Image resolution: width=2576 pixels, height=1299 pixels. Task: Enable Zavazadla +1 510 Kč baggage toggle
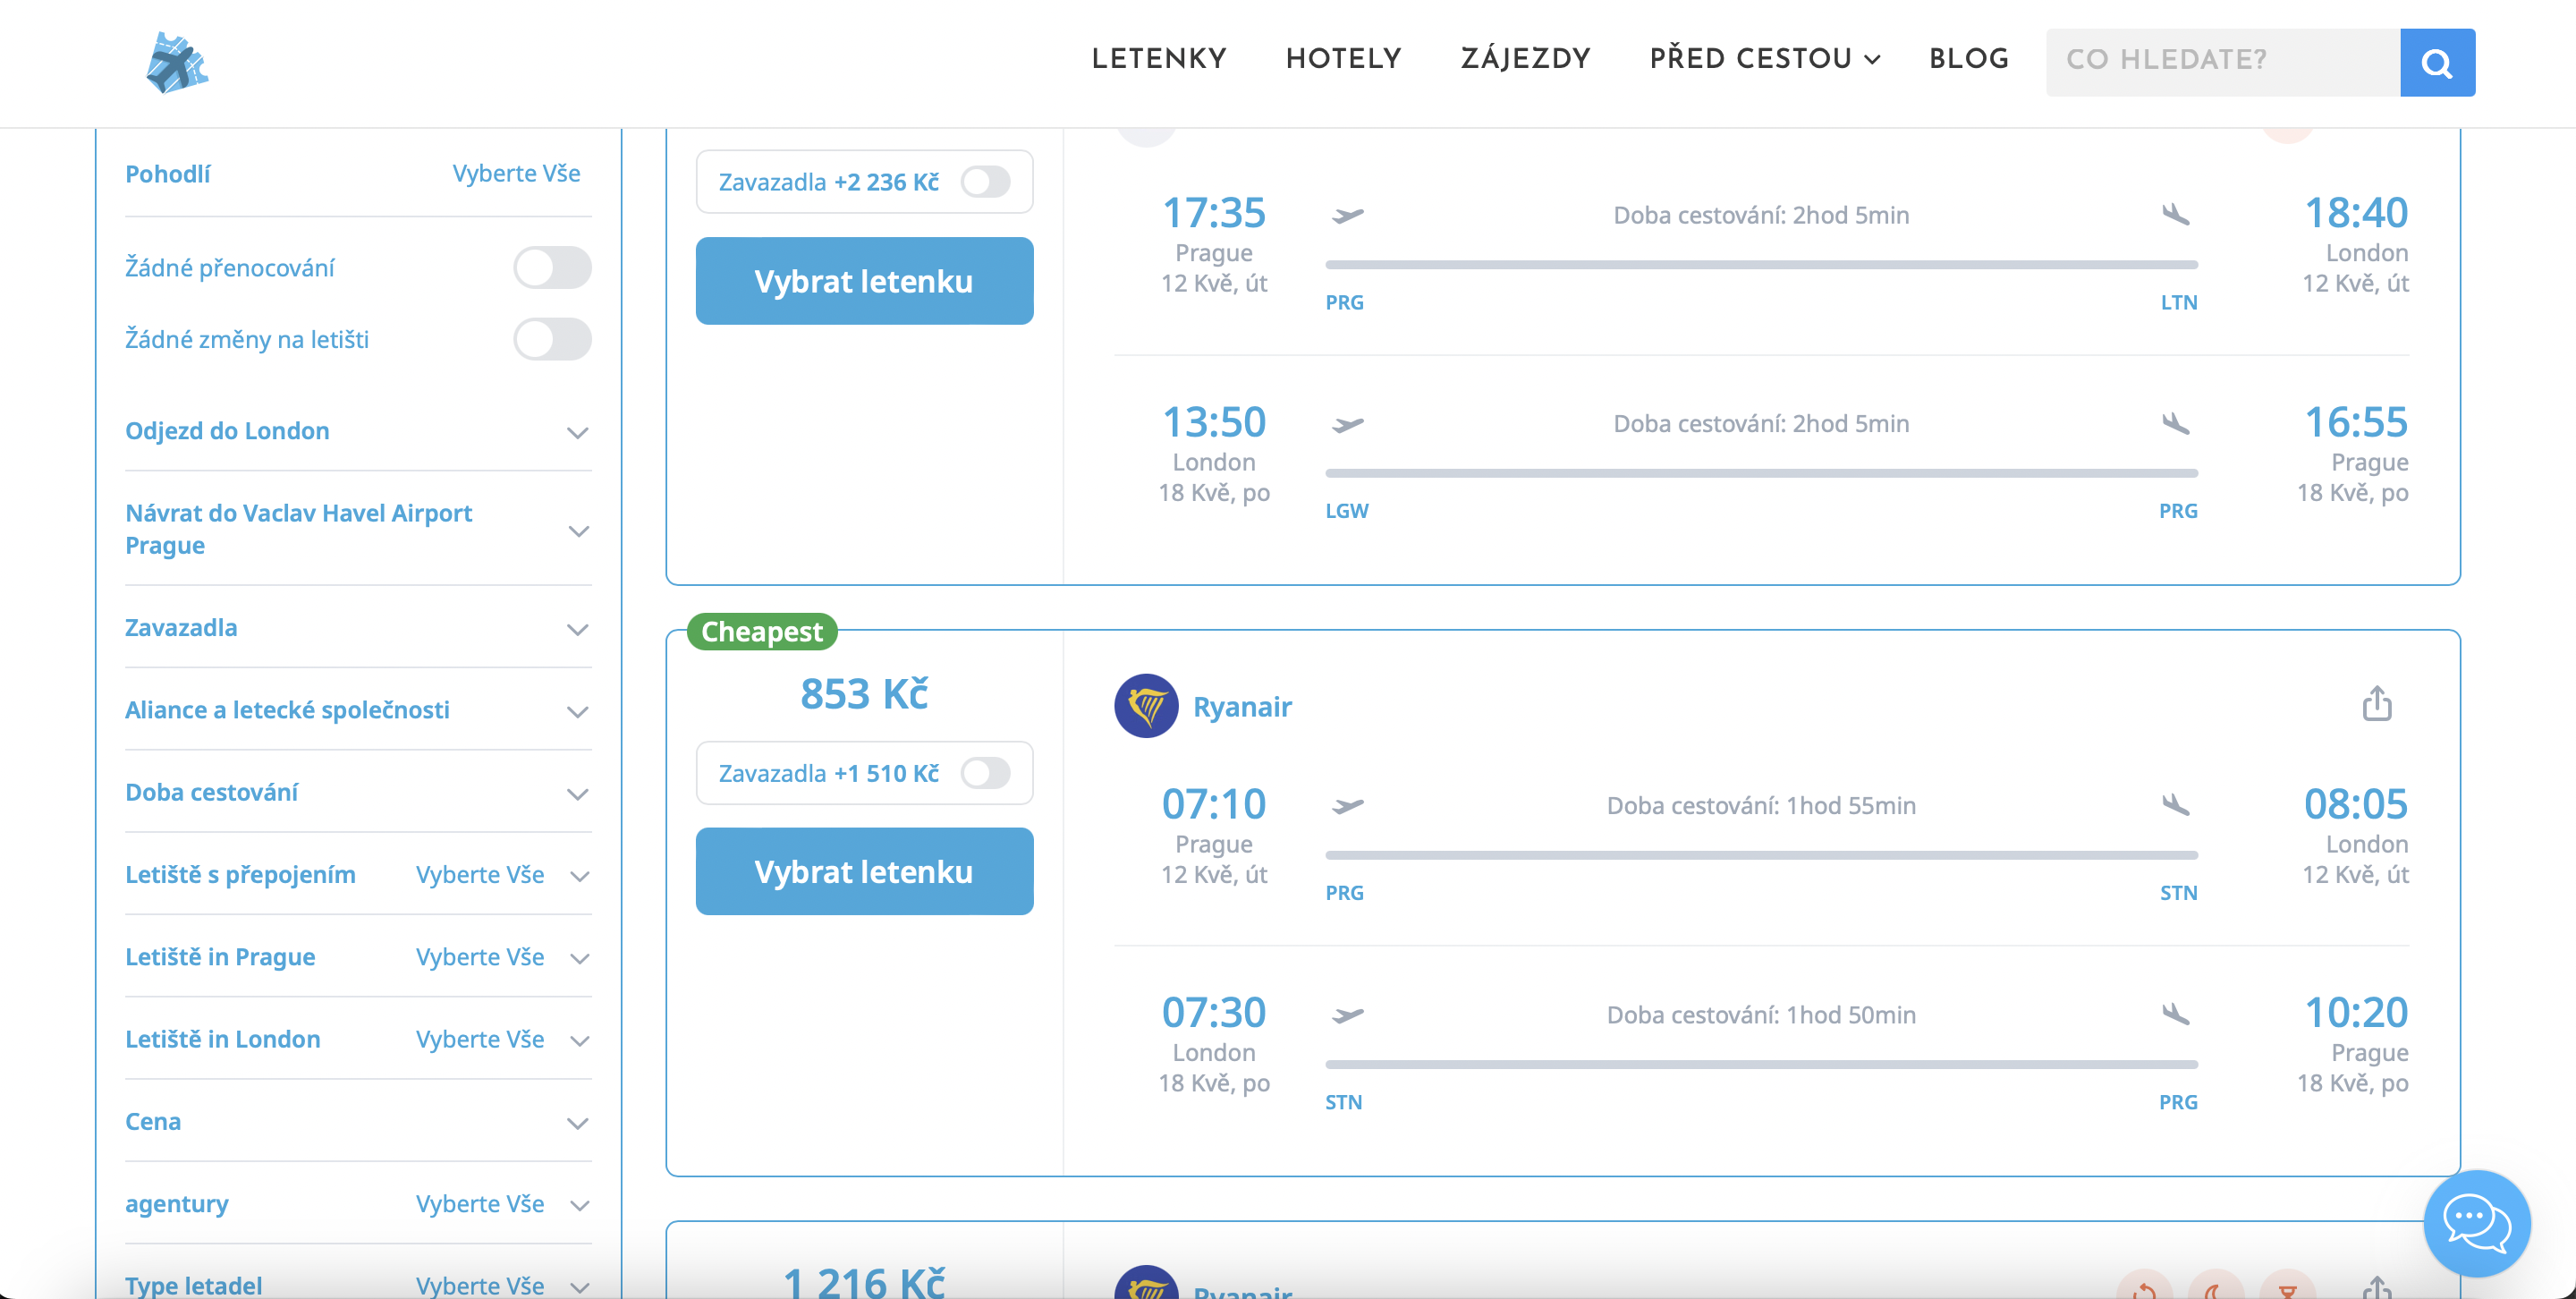[x=985, y=773]
